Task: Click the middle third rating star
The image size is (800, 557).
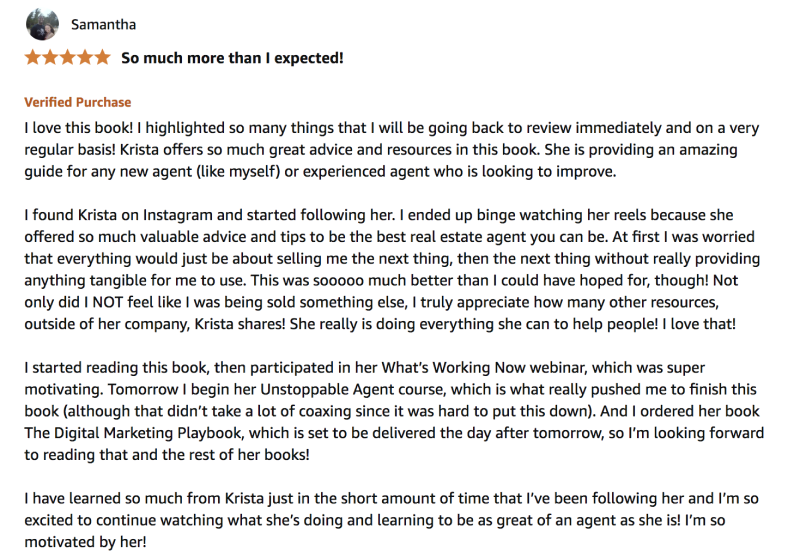Action: pos(67,57)
